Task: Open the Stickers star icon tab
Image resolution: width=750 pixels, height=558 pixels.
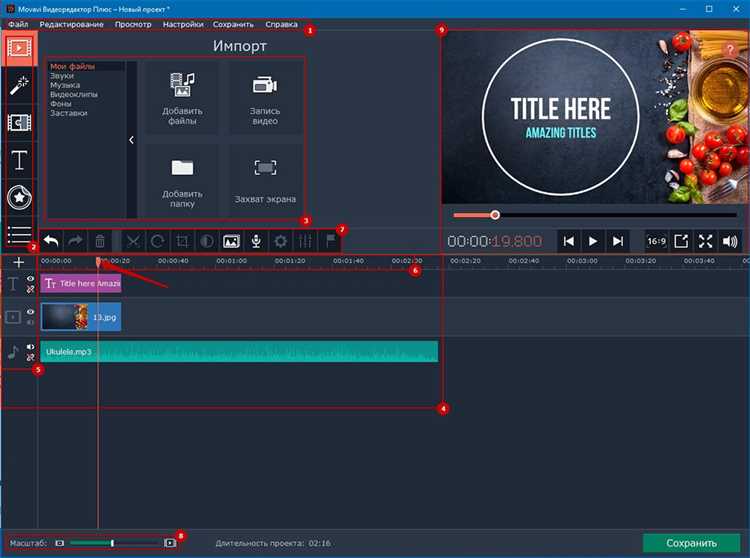Action: tap(20, 197)
